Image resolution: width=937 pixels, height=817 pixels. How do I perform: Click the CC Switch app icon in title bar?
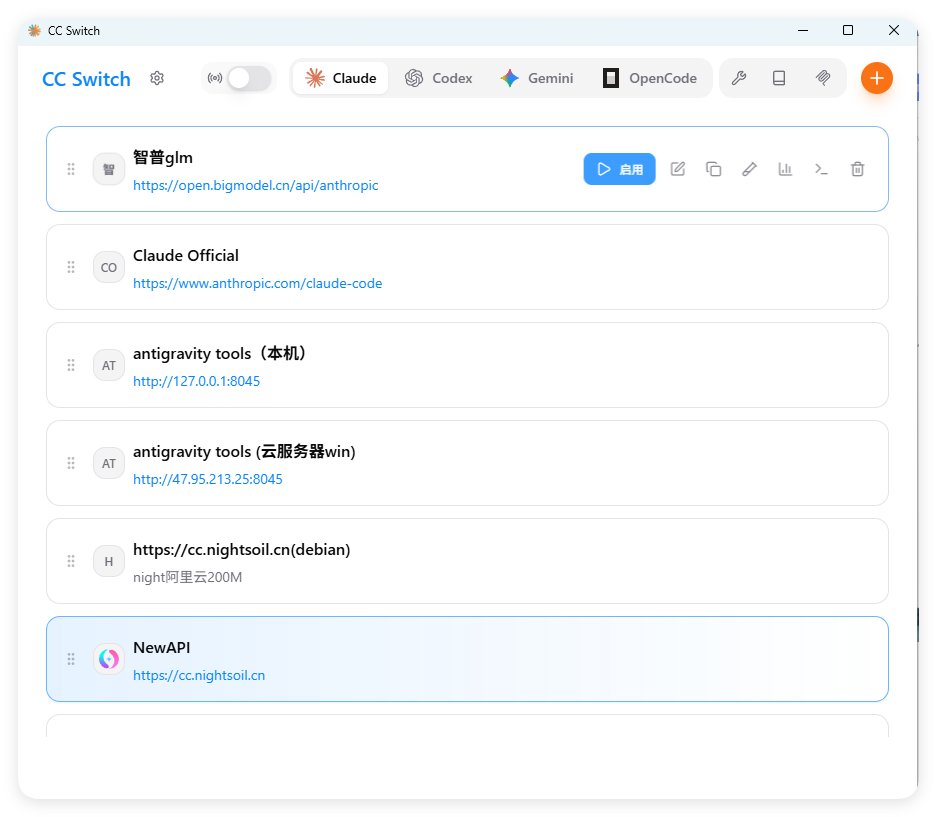point(35,30)
